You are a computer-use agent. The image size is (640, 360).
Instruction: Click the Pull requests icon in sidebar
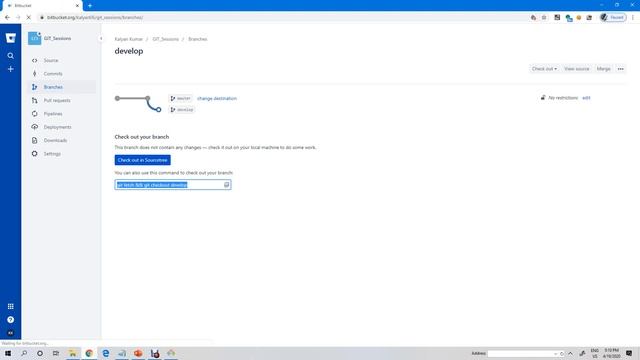tap(35, 100)
